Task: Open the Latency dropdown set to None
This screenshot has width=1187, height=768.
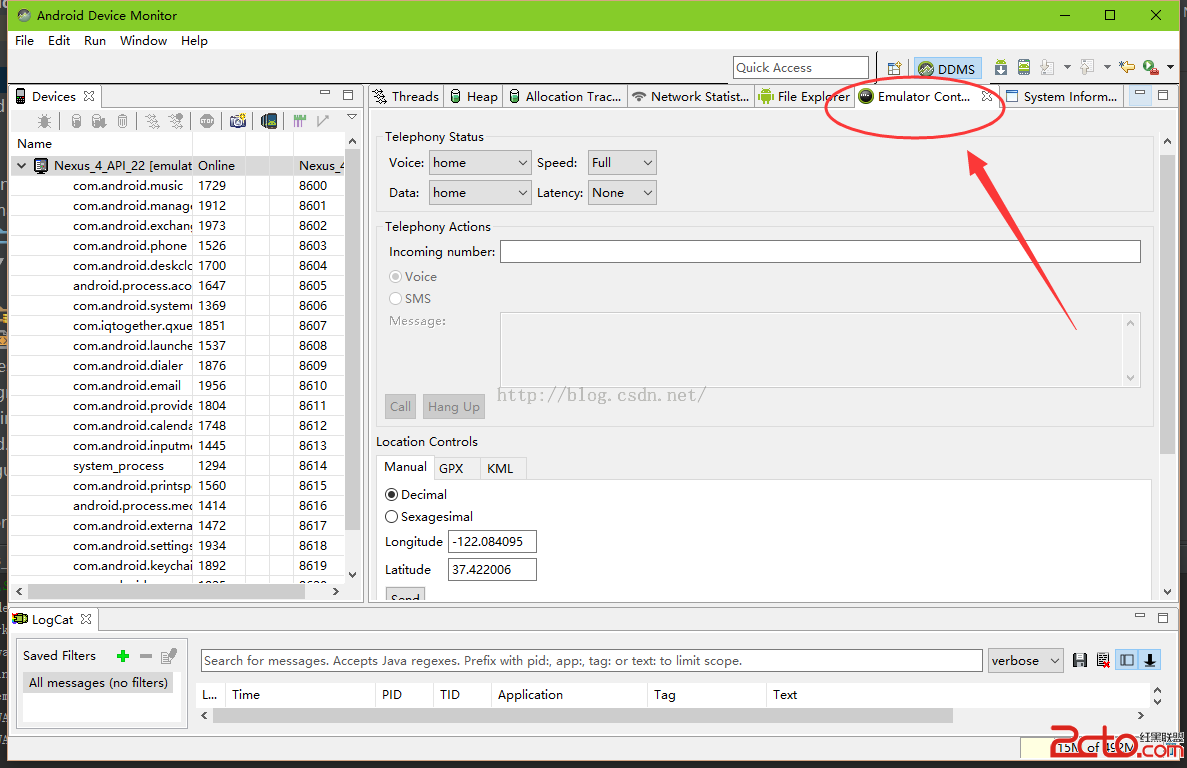Action: click(x=622, y=193)
